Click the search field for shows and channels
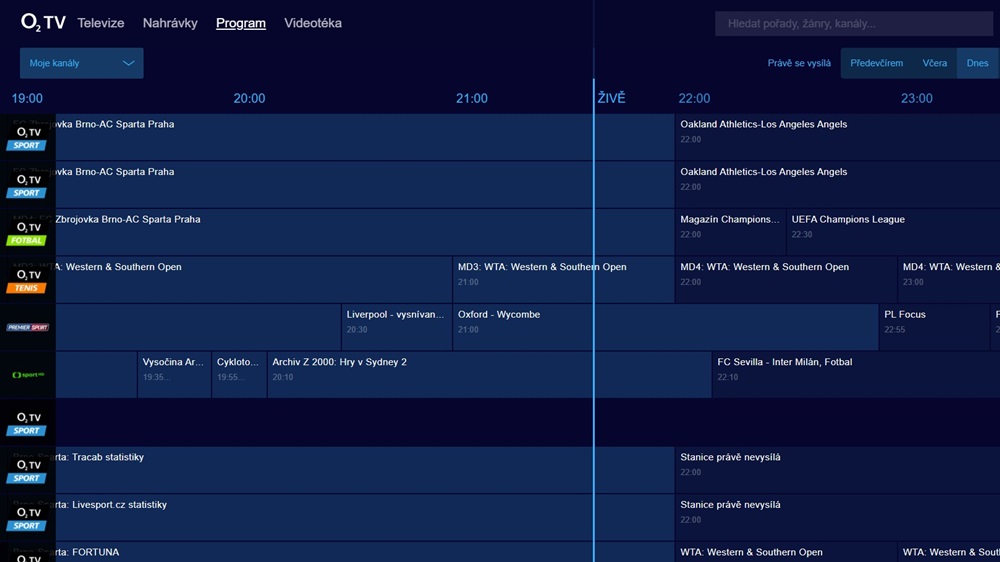The image size is (1000, 562). click(x=853, y=24)
